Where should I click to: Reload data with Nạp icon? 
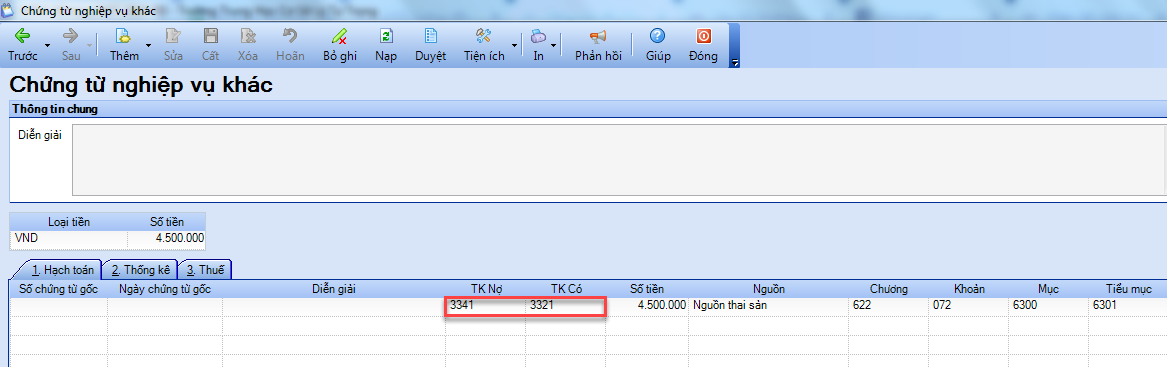tap(386, 36)
